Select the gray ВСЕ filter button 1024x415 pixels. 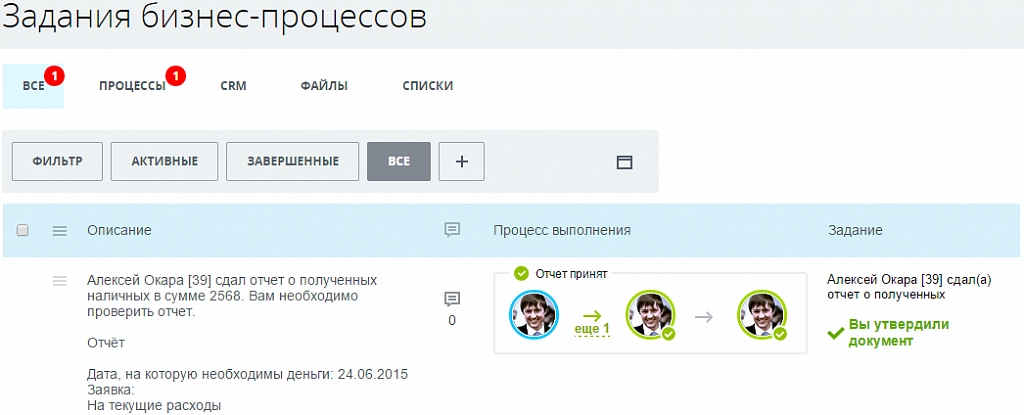tap(398, 162)
